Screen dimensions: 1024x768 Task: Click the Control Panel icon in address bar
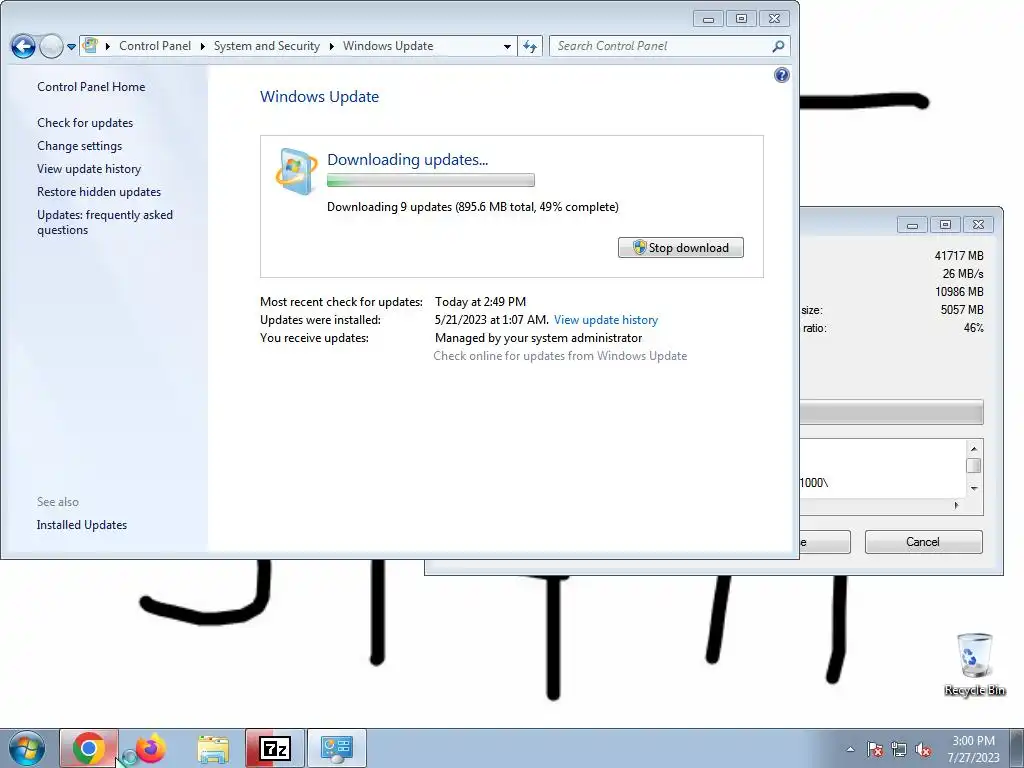pyautogui.click(x=91, y=46)
